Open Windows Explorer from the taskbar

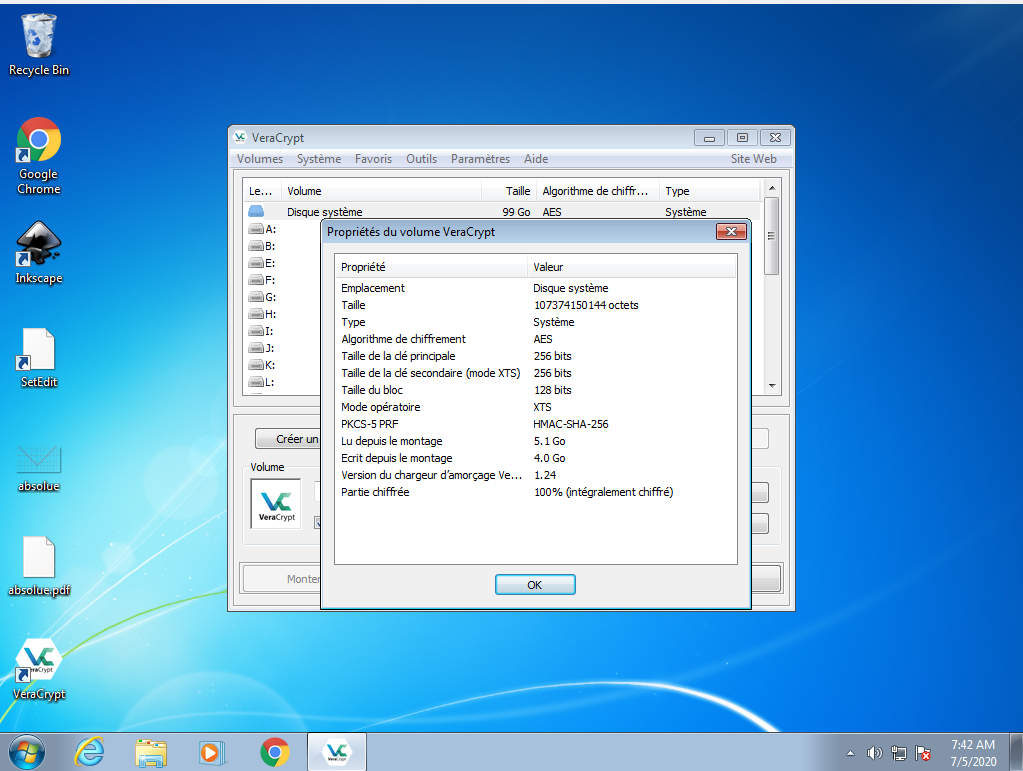[x=151, y=751]
